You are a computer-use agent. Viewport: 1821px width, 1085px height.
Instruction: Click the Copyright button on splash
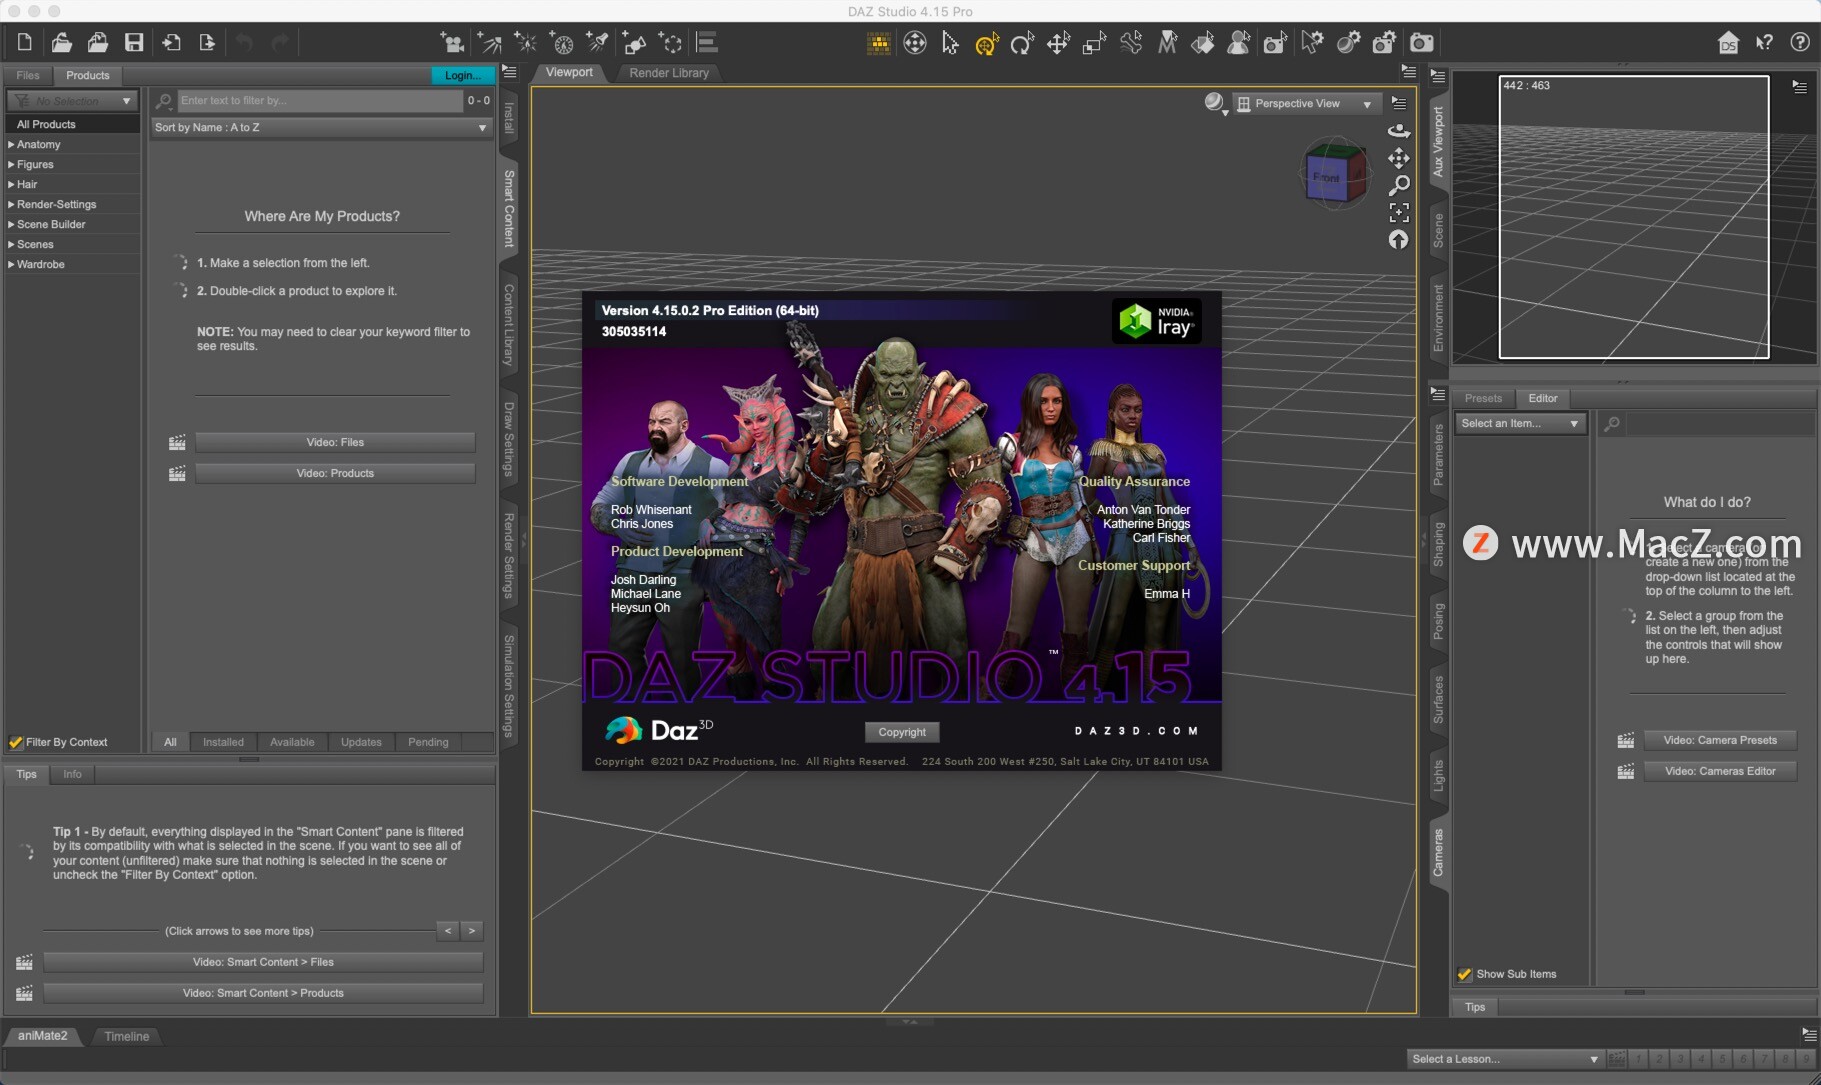coord(902,732)
